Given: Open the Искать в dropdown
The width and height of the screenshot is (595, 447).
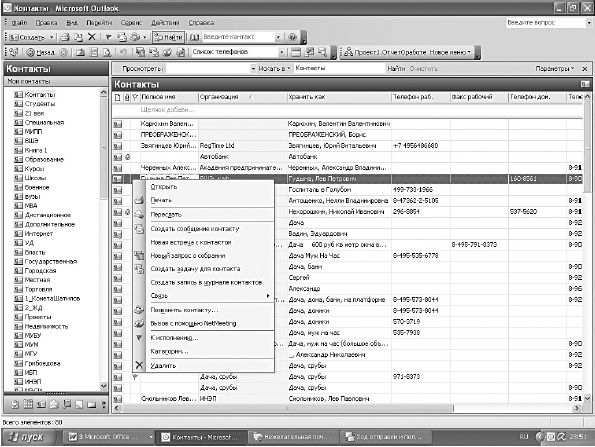Looking at the screenshot, I should (274, 69).
